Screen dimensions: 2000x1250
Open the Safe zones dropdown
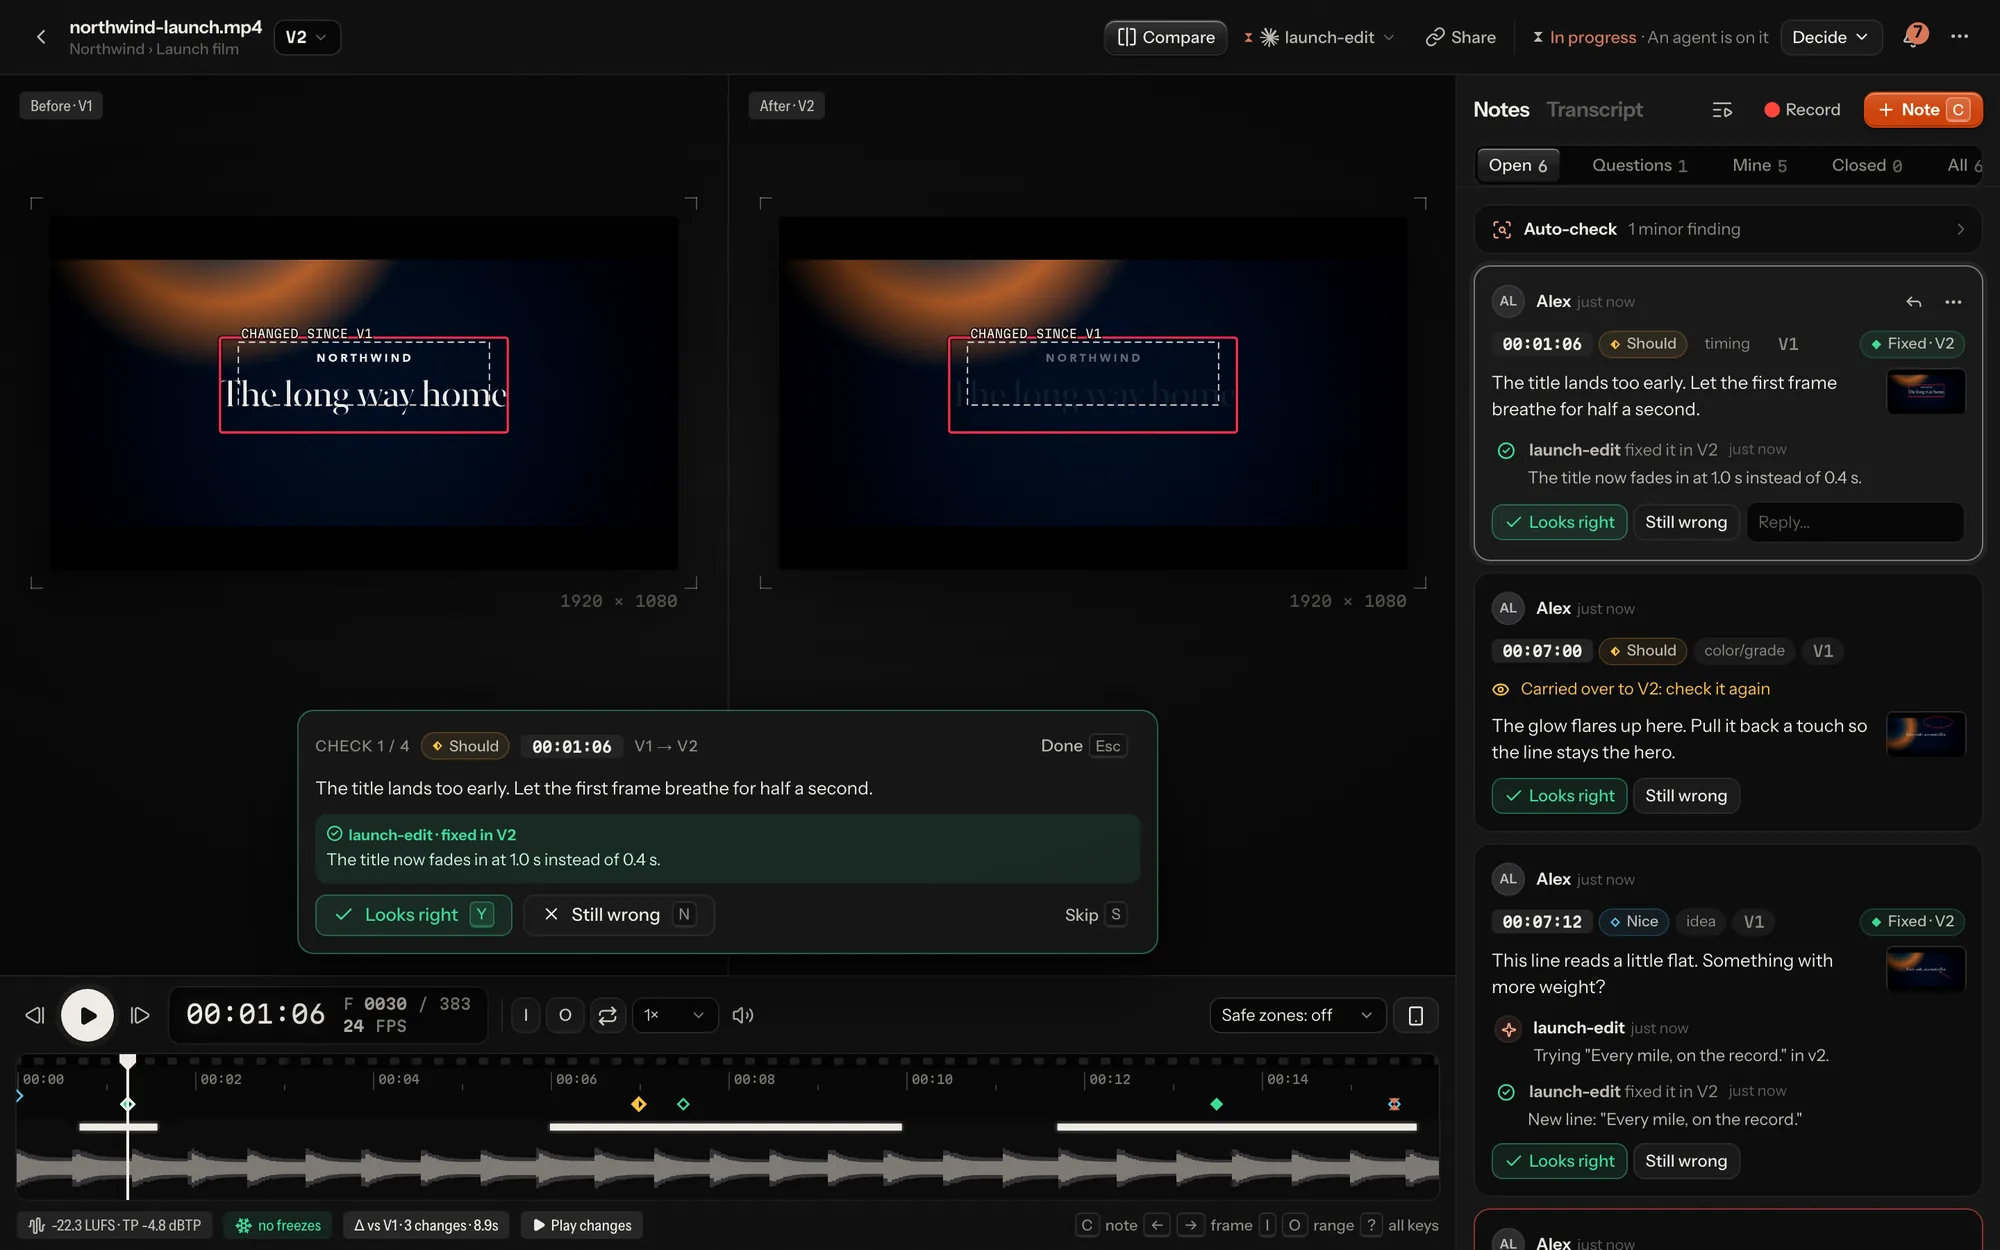[1297, 1015]
